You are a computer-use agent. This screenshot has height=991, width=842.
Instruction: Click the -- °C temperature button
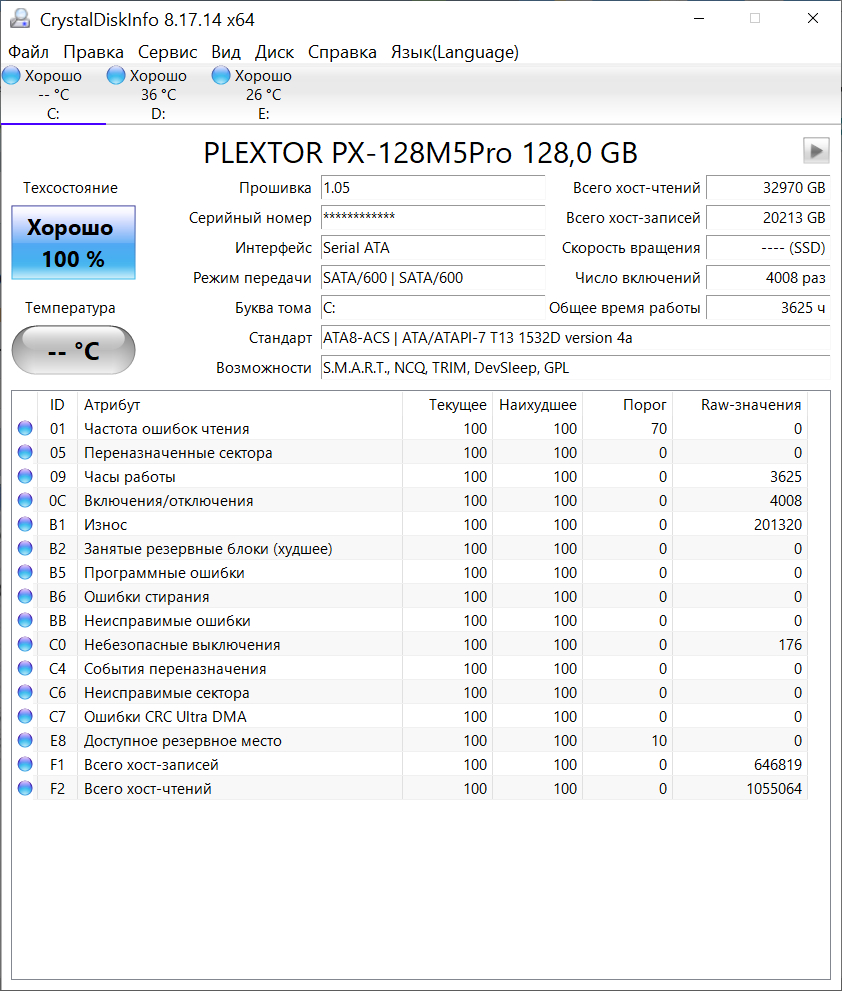[73, 350]
